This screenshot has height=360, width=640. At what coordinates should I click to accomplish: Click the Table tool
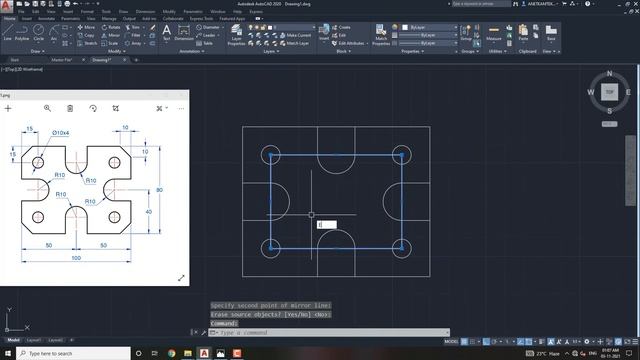(x=204, y=43)
